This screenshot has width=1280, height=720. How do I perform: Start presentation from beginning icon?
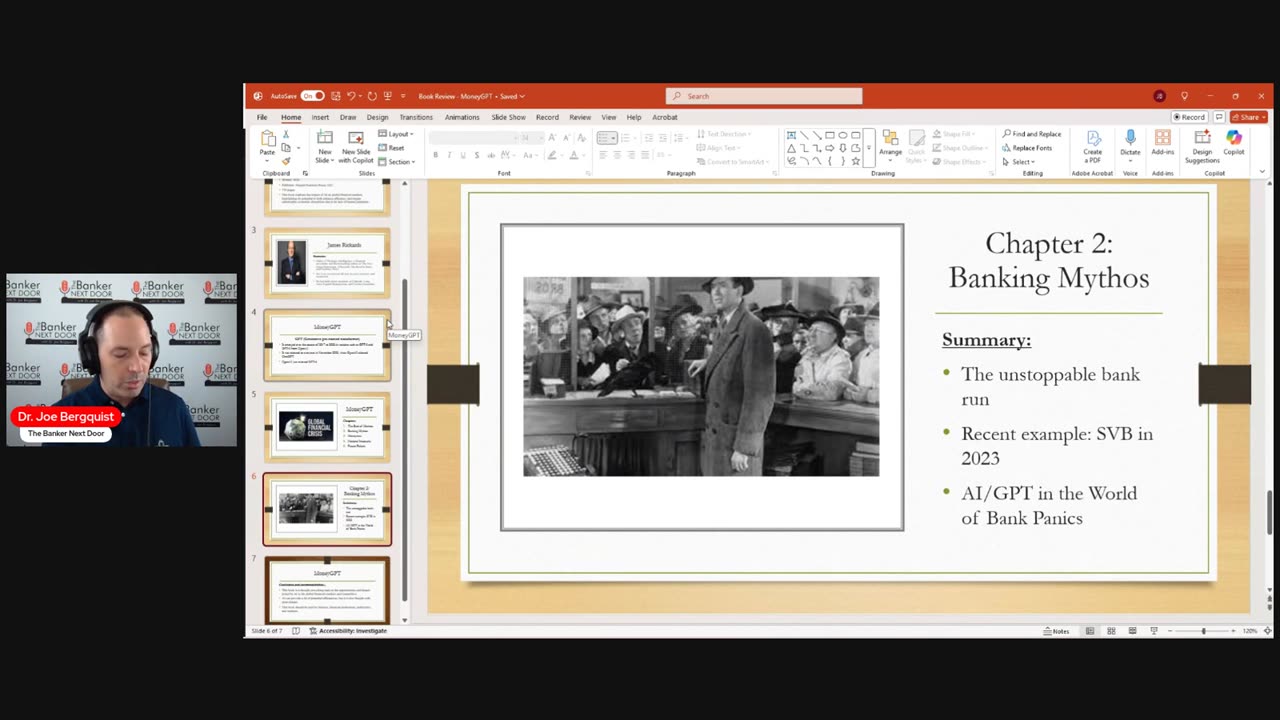click(388, 96)
